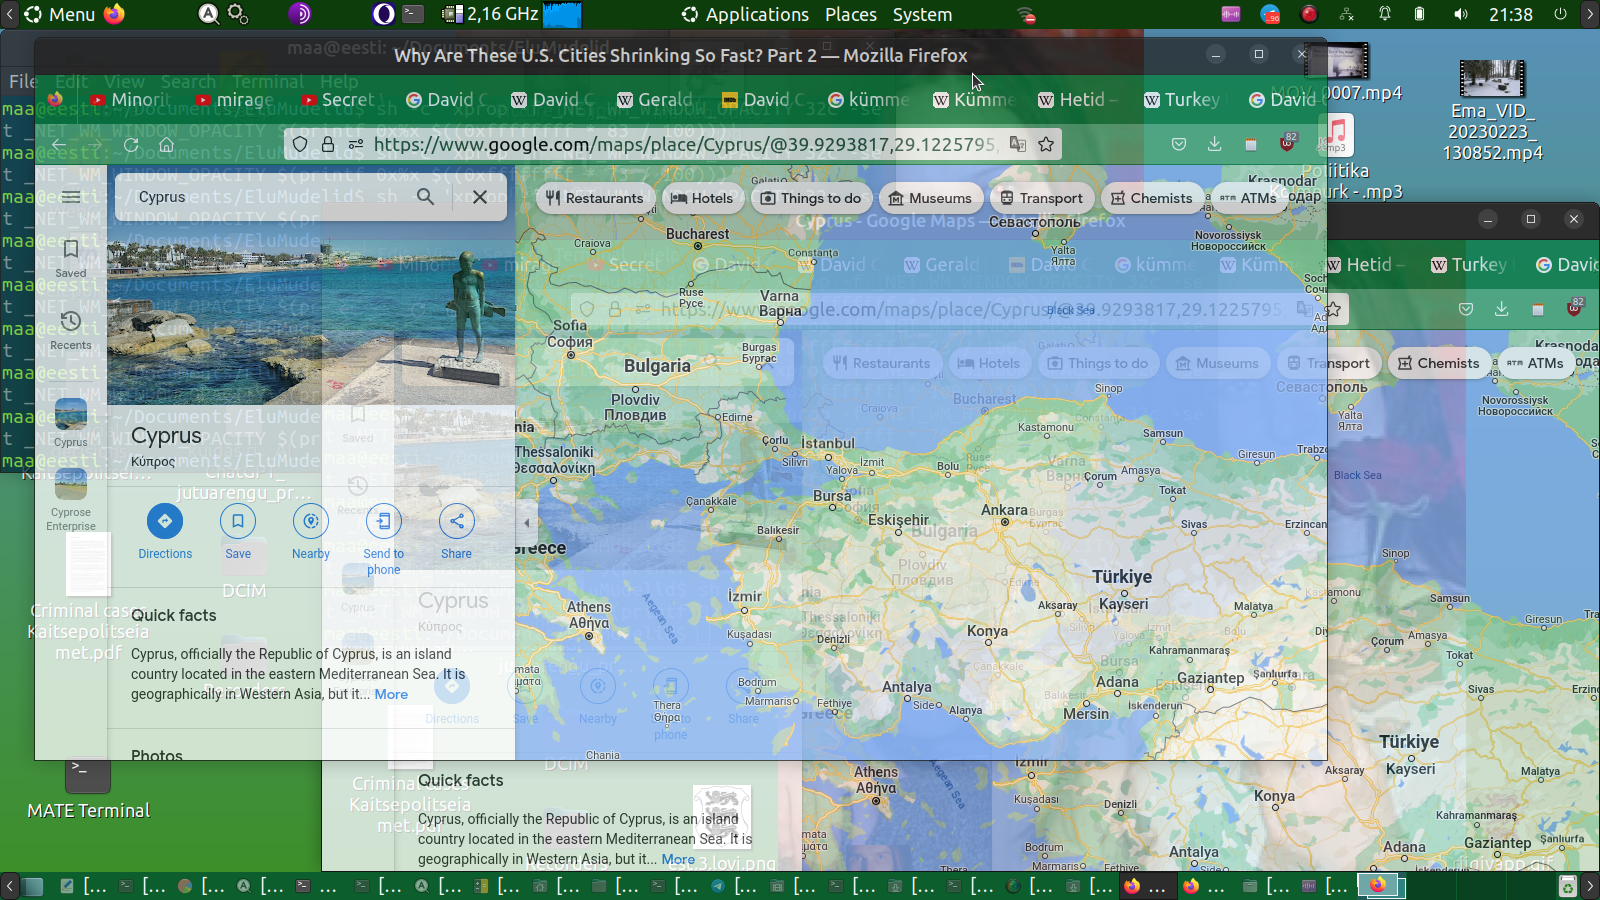Click the Firefox URL address field
This screenshot has height=900, width=1600.
[x=680, y=144]
